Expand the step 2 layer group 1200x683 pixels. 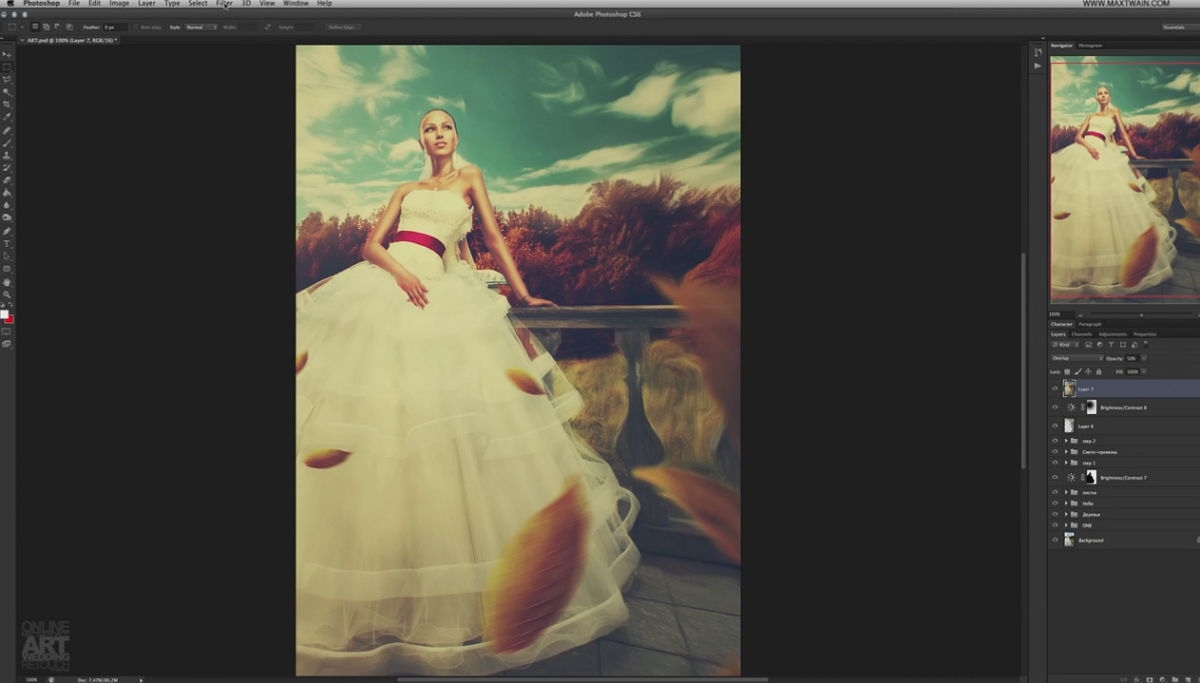point(1066,441)
